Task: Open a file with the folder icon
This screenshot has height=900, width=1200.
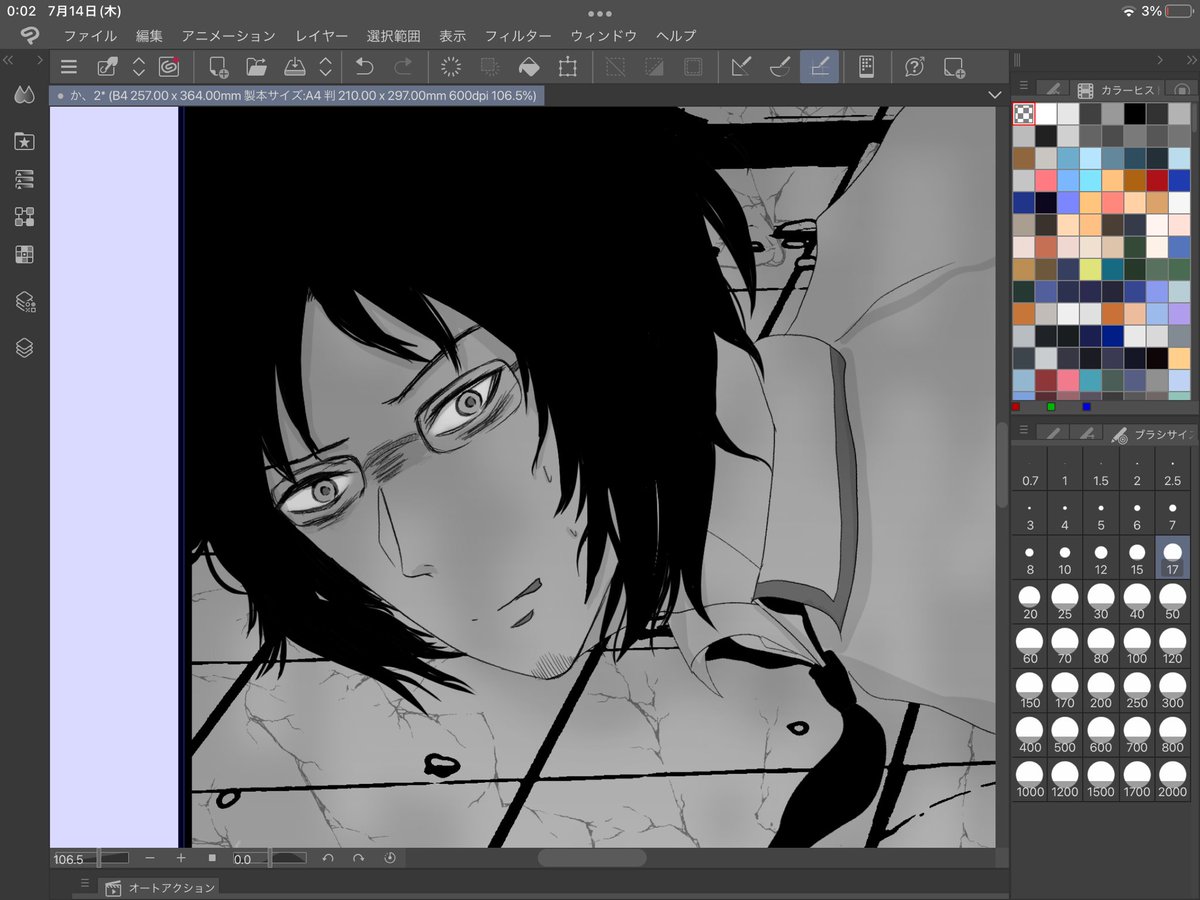Action: (x=256, y=67)
